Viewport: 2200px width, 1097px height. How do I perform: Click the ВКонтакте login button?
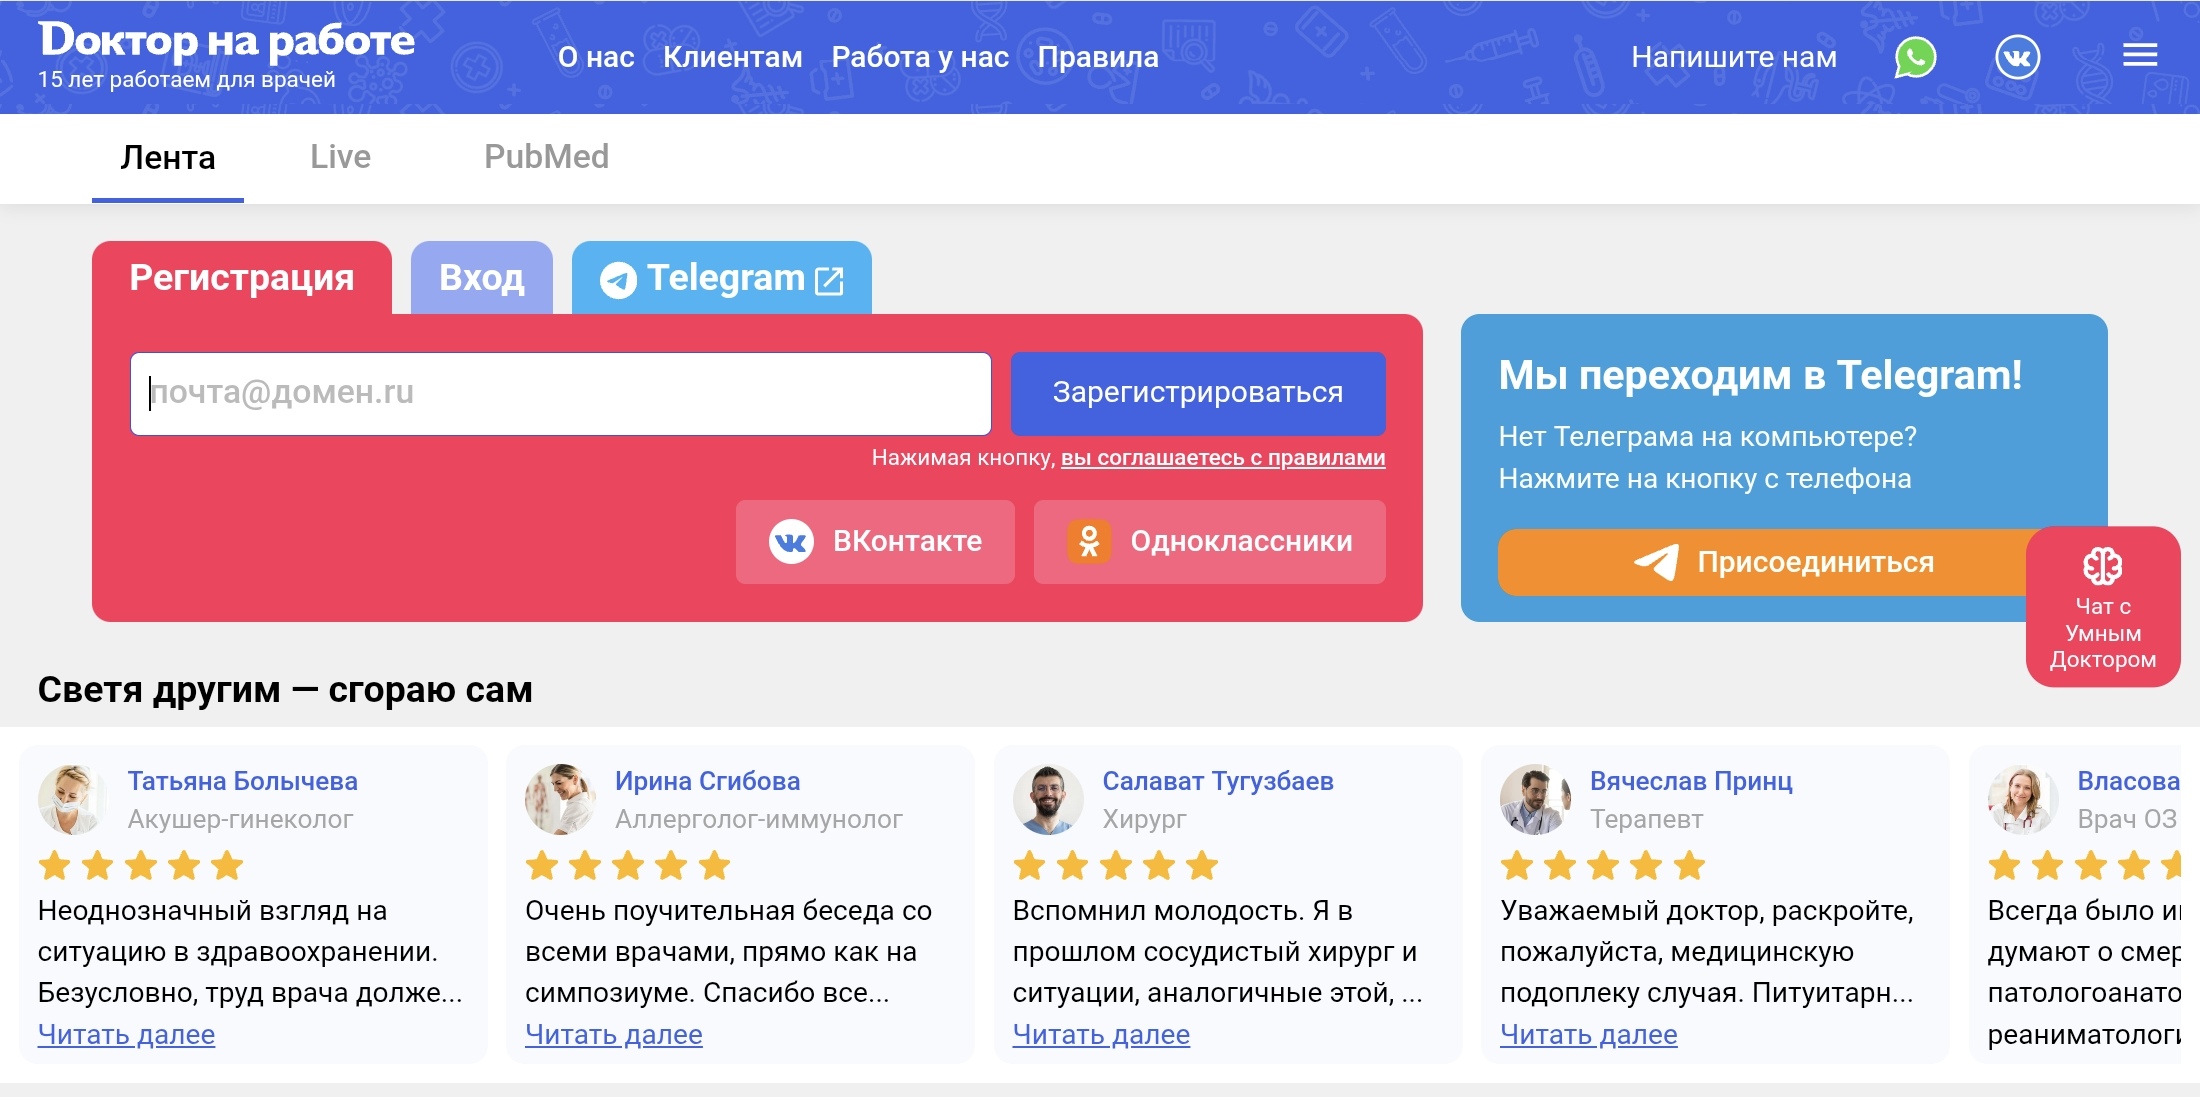pyautogui.click(x=875, y=541)
